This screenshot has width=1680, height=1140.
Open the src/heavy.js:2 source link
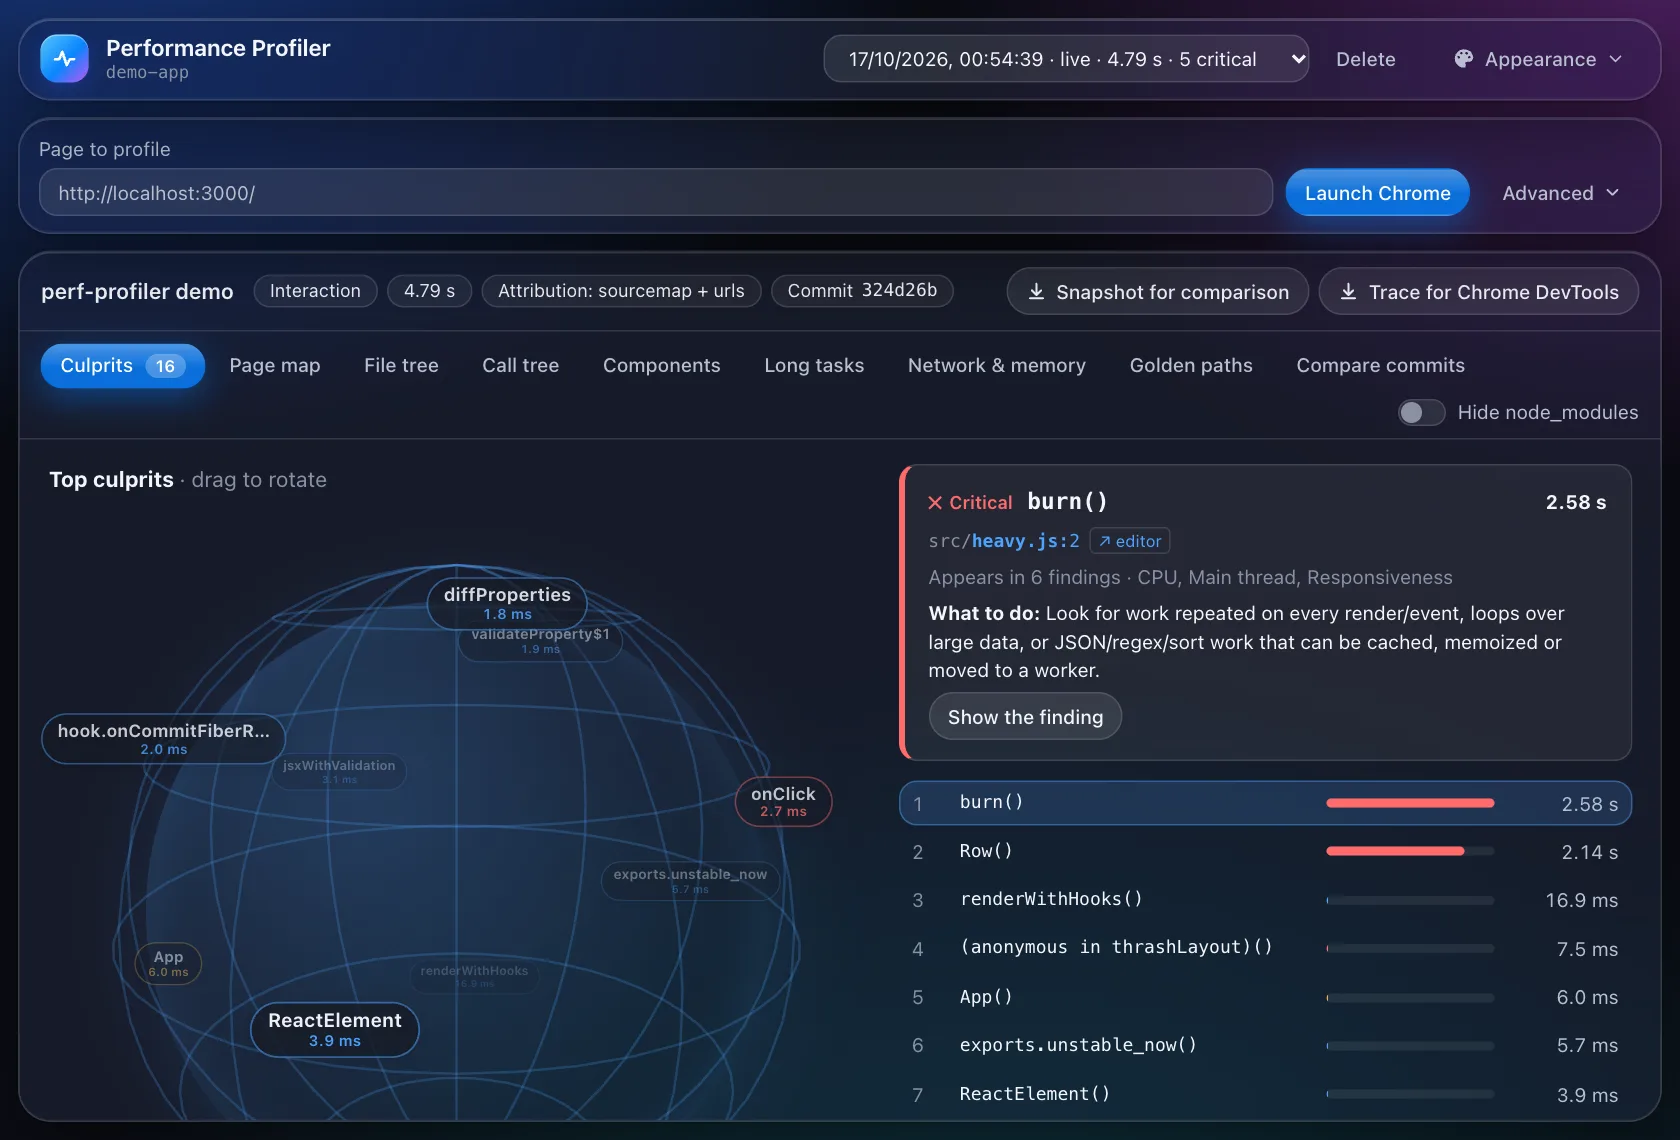click(1004, 541)
